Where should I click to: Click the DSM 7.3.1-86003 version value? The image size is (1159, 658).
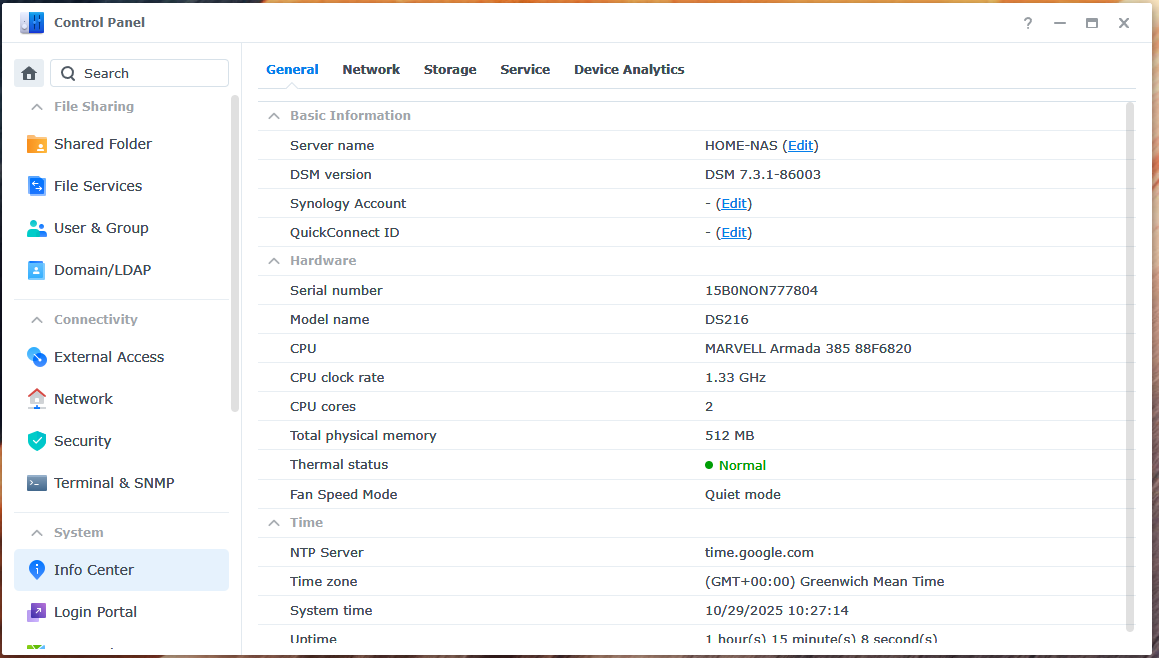click(763, 174)
